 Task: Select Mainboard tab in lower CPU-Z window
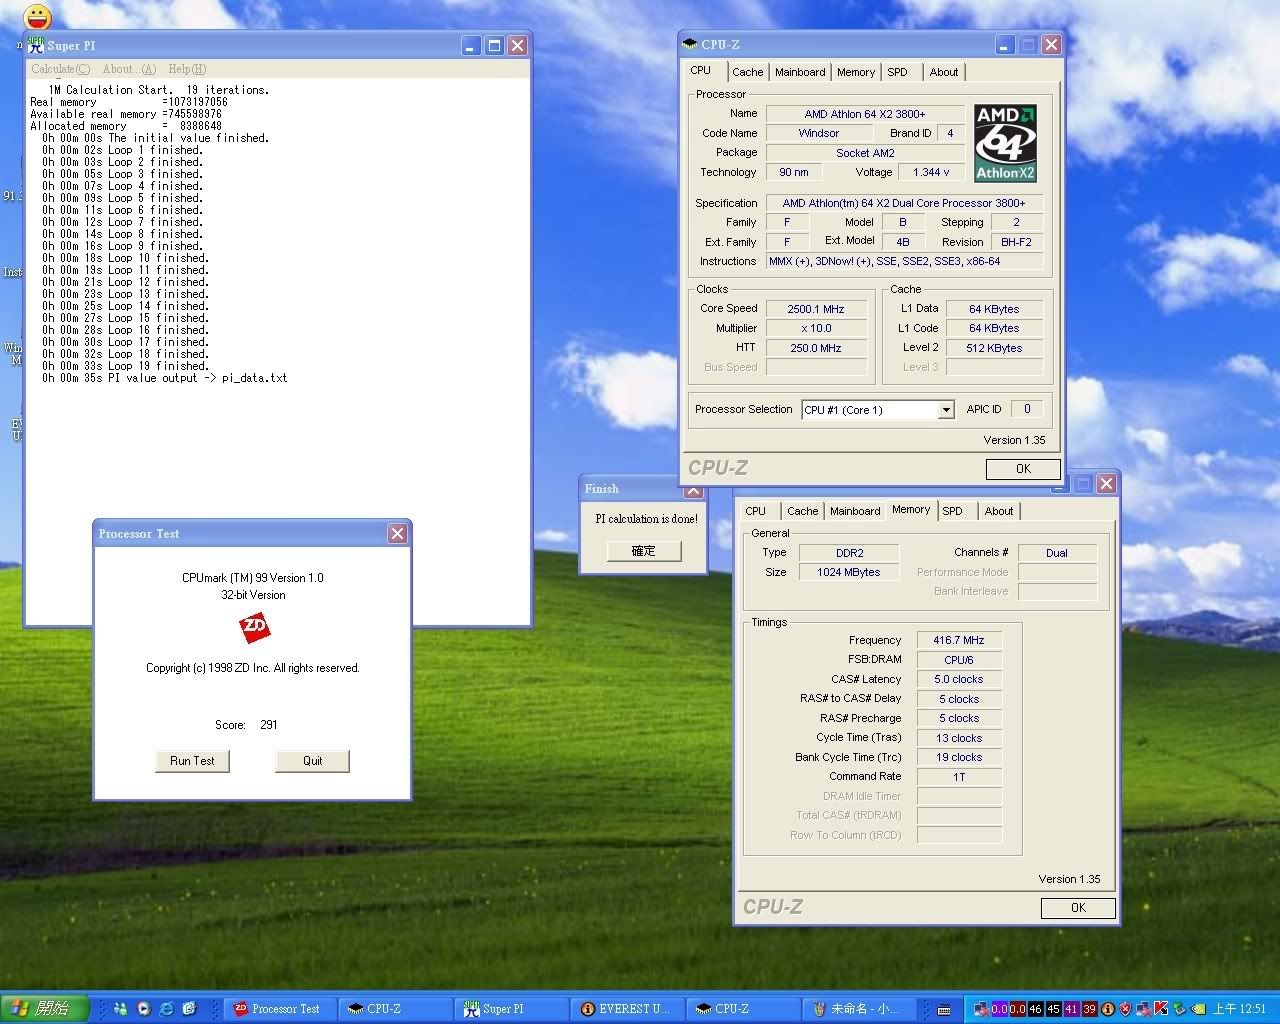click(855, 511)
